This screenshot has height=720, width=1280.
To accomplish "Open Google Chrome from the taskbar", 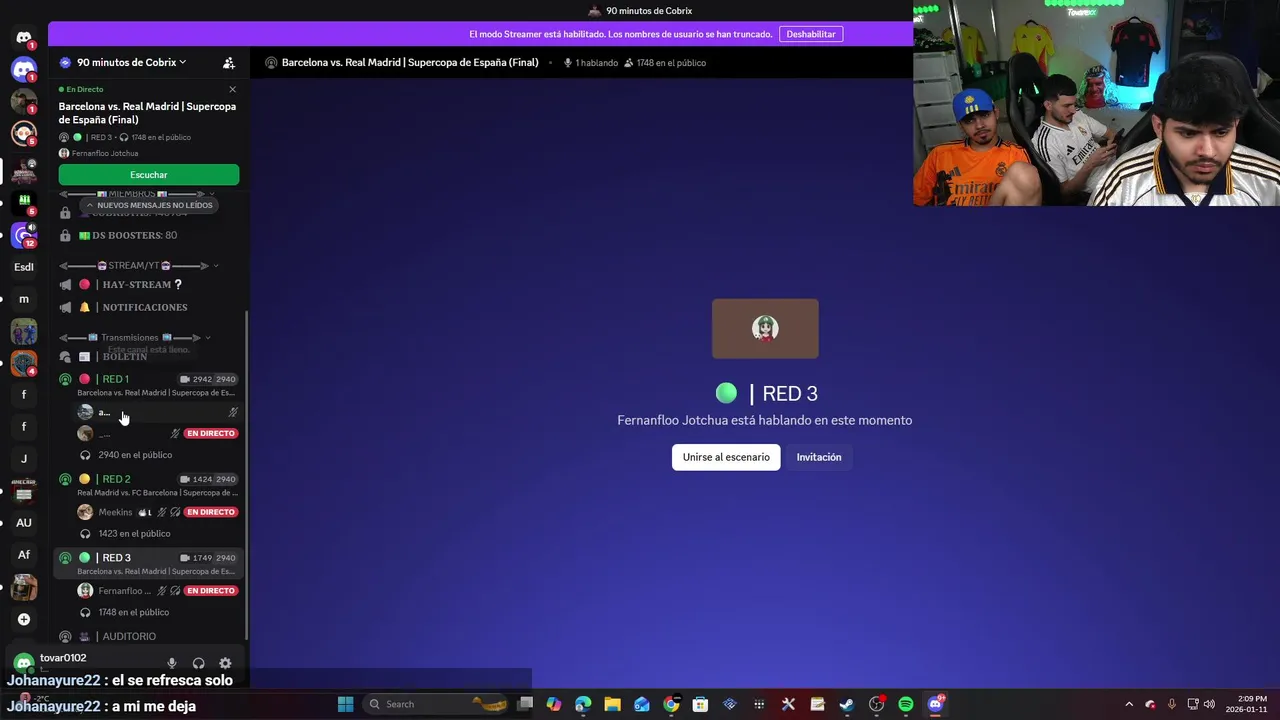I will 671,704.
